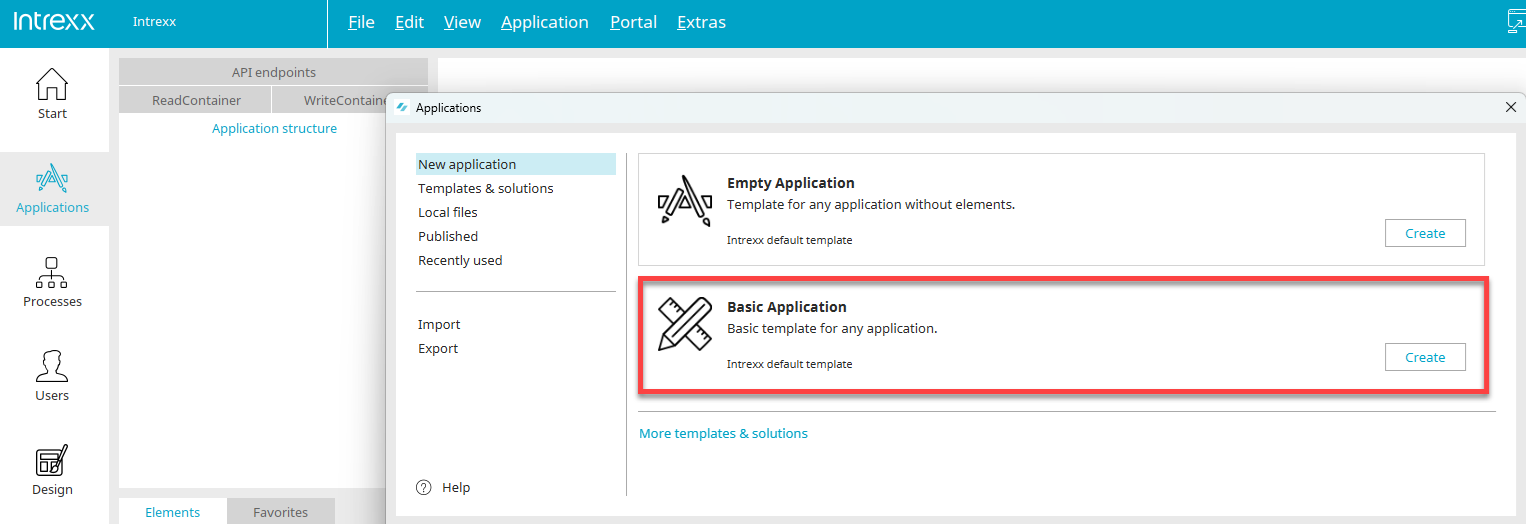Click the Intrexx portal name in header
The width and height of the screenshot is (1526, 524).
[x=154, y=21]
